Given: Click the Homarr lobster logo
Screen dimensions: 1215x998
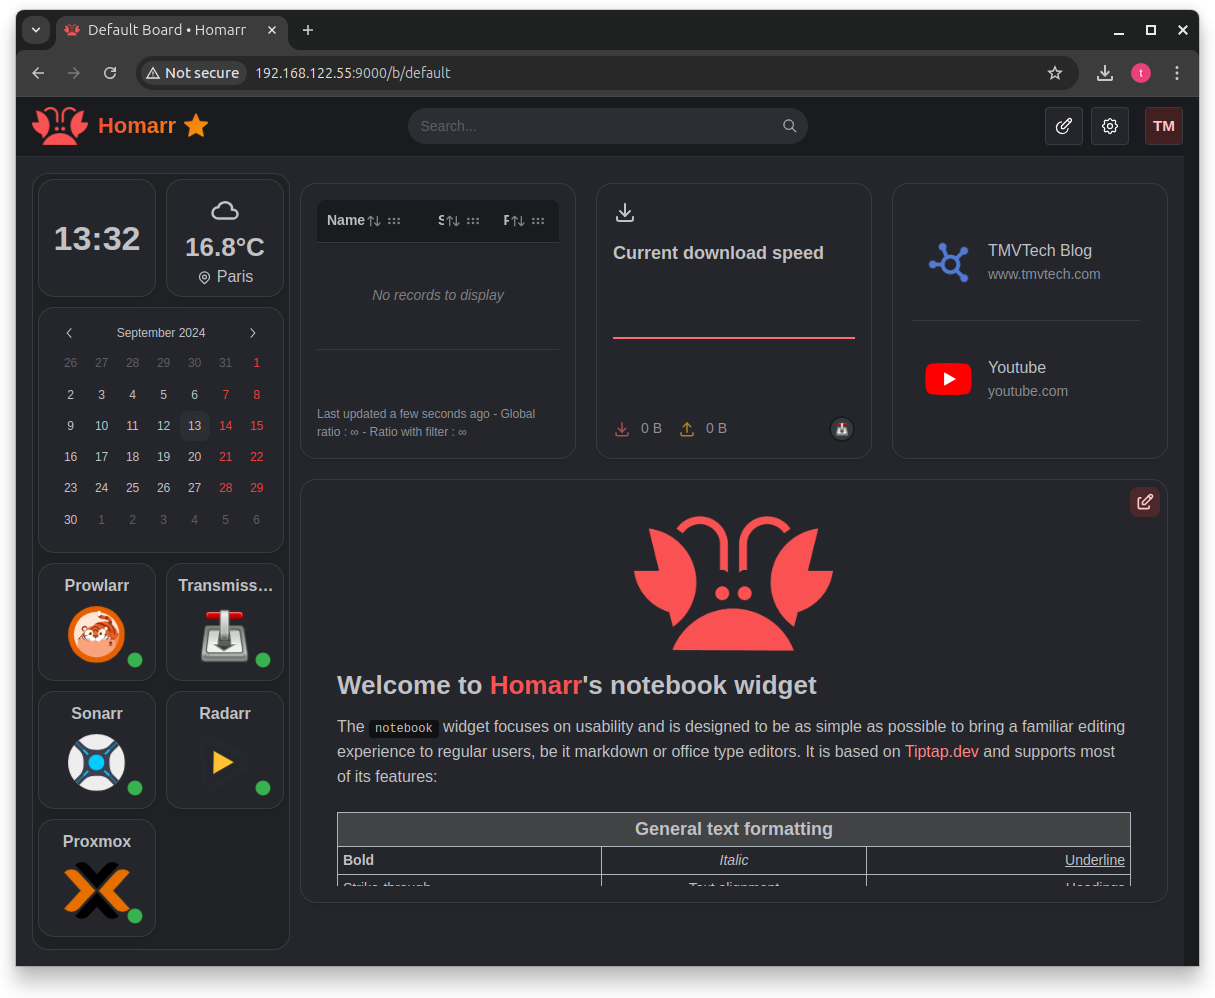Looking at the screenshot, I should pos(59,125).
